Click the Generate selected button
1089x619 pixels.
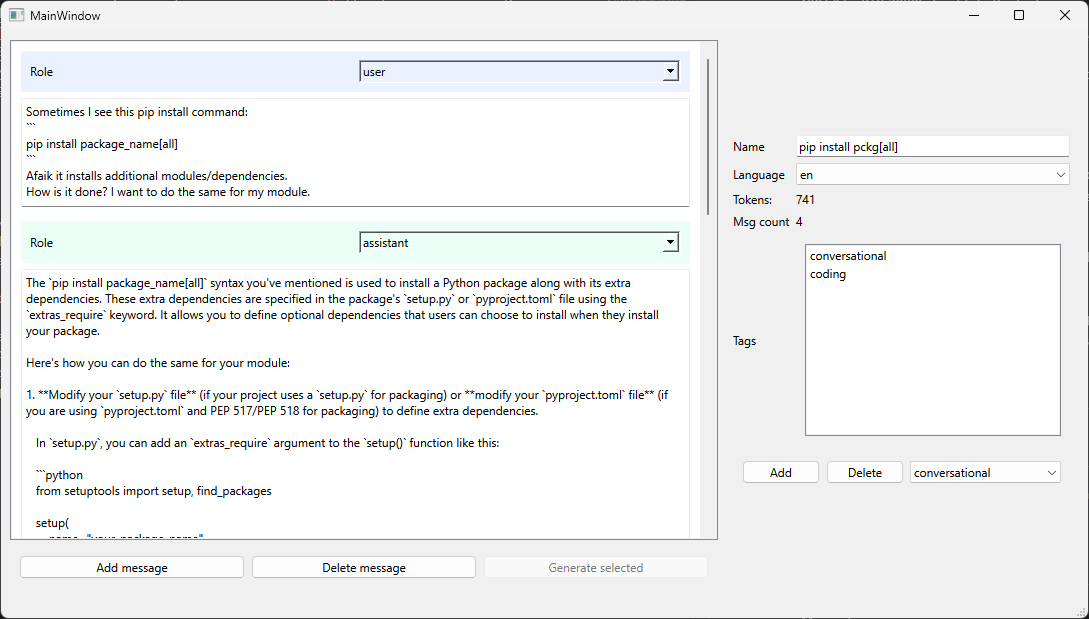tap(596, 568)
